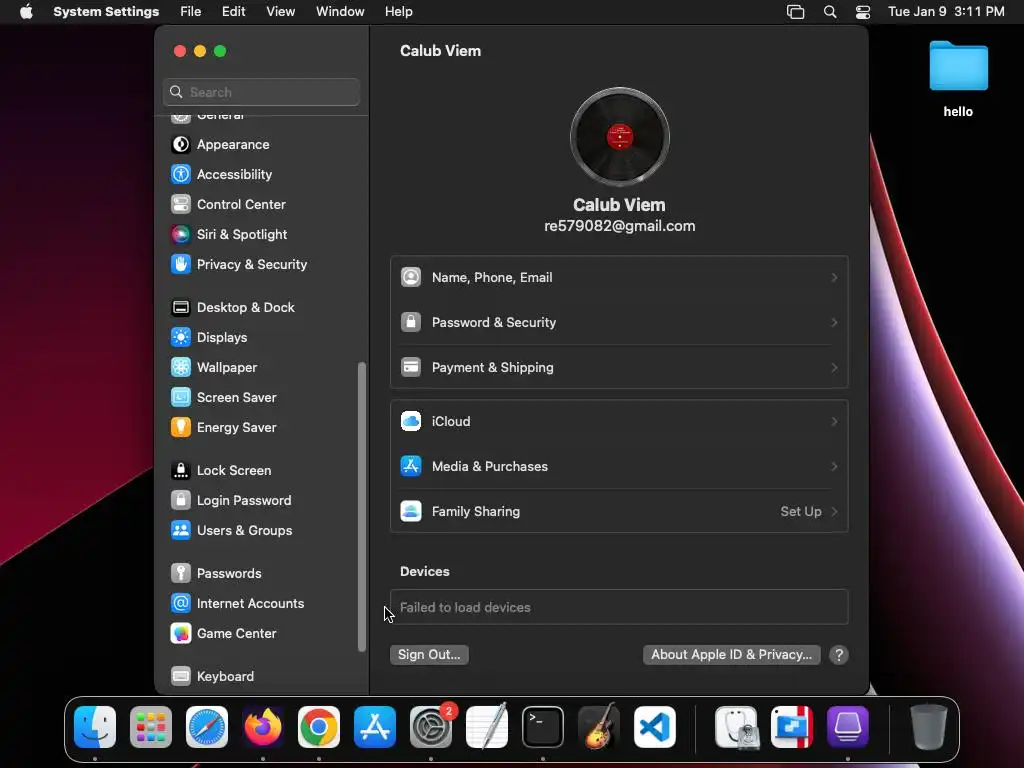The width and height of the screenshot is (1024, 768).
Task: Open Password & Security row
Action: click(x=619, y=323)
